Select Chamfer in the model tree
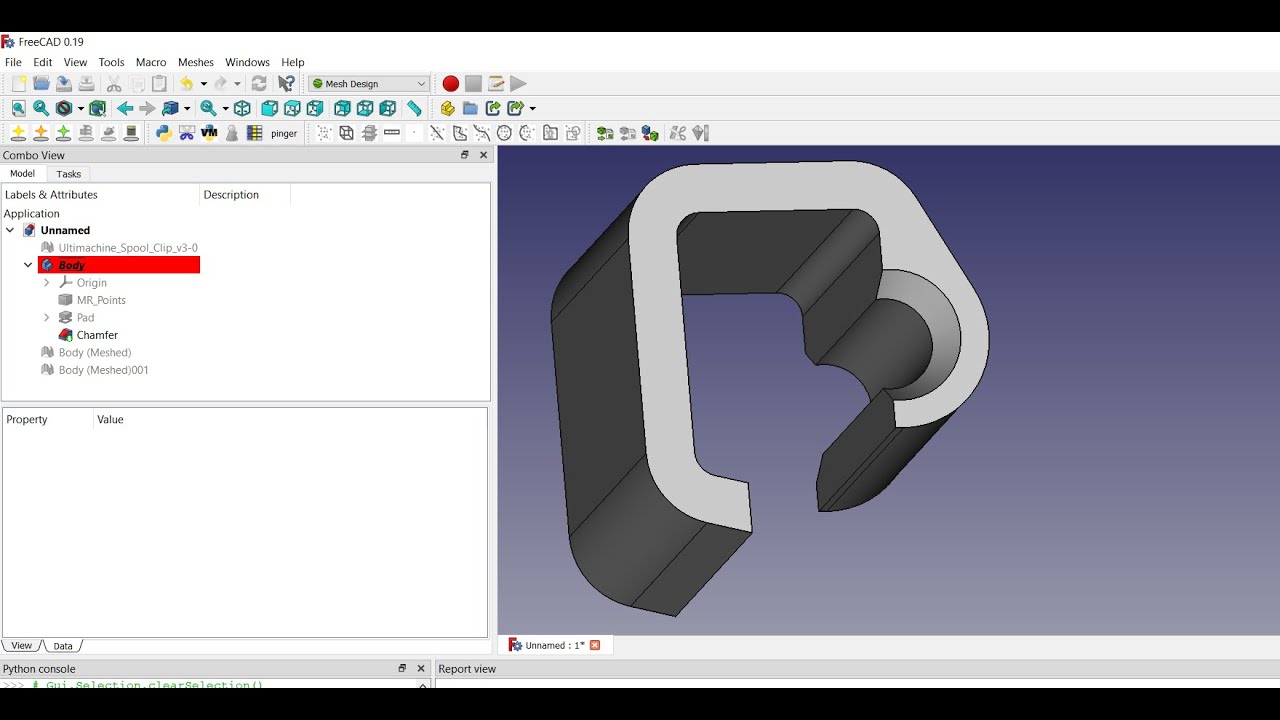The height and width of the screenshot is (720, 1280). (97, 335)
